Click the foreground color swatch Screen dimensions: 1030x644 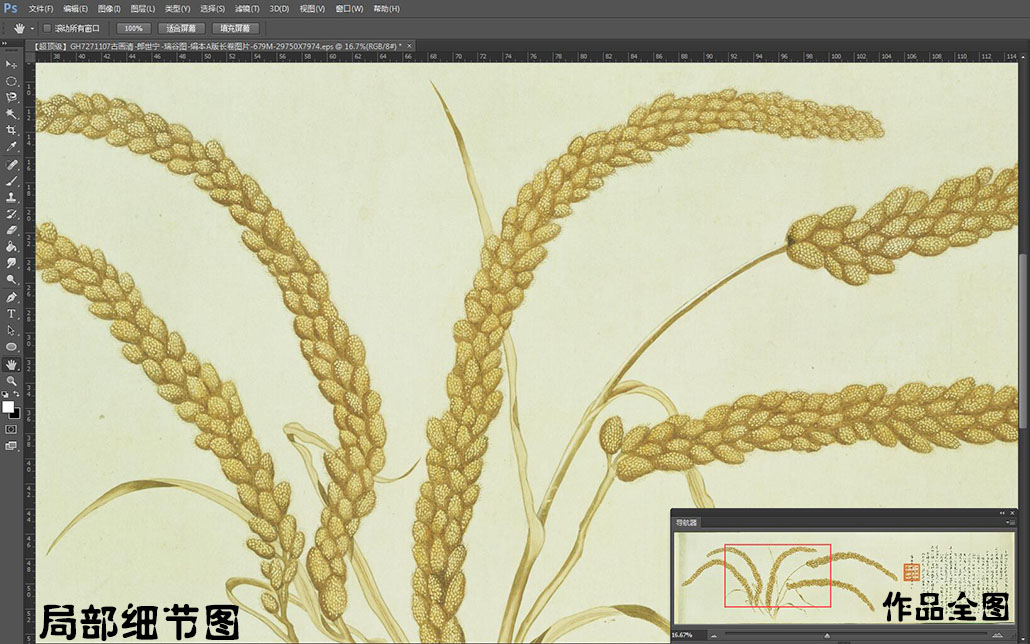[8, 407]
